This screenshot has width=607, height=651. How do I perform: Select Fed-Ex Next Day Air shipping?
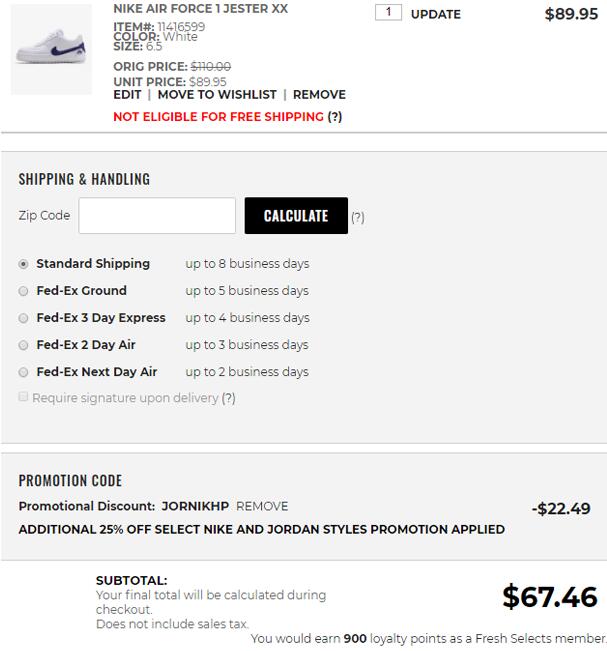pyautogui.click(x=24, y=372)
